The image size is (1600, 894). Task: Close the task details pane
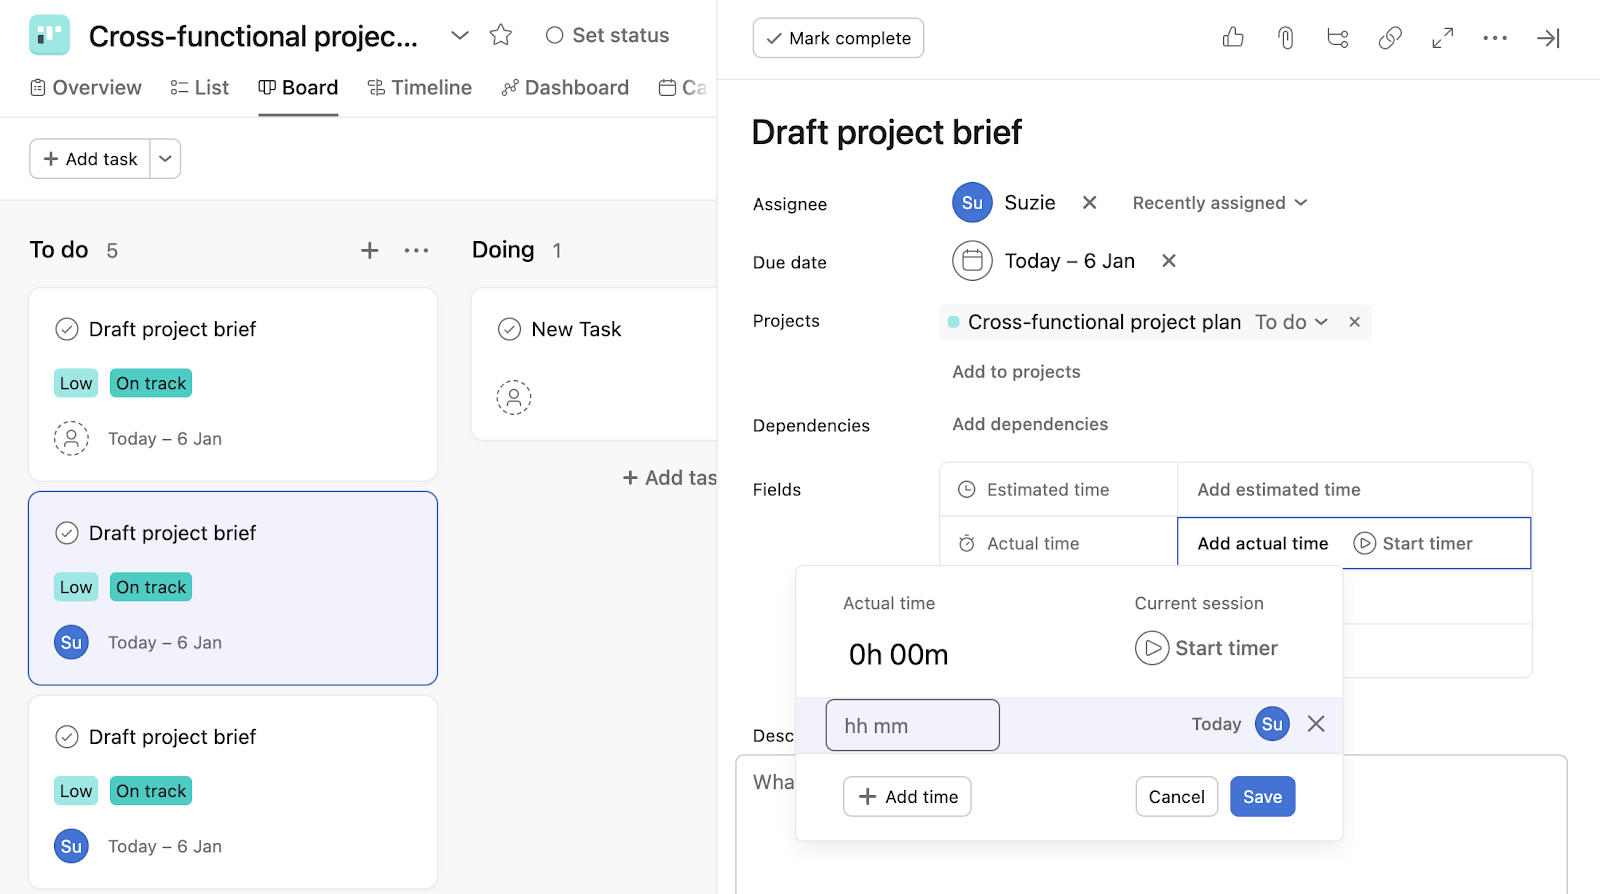[x=1548, y=38]
